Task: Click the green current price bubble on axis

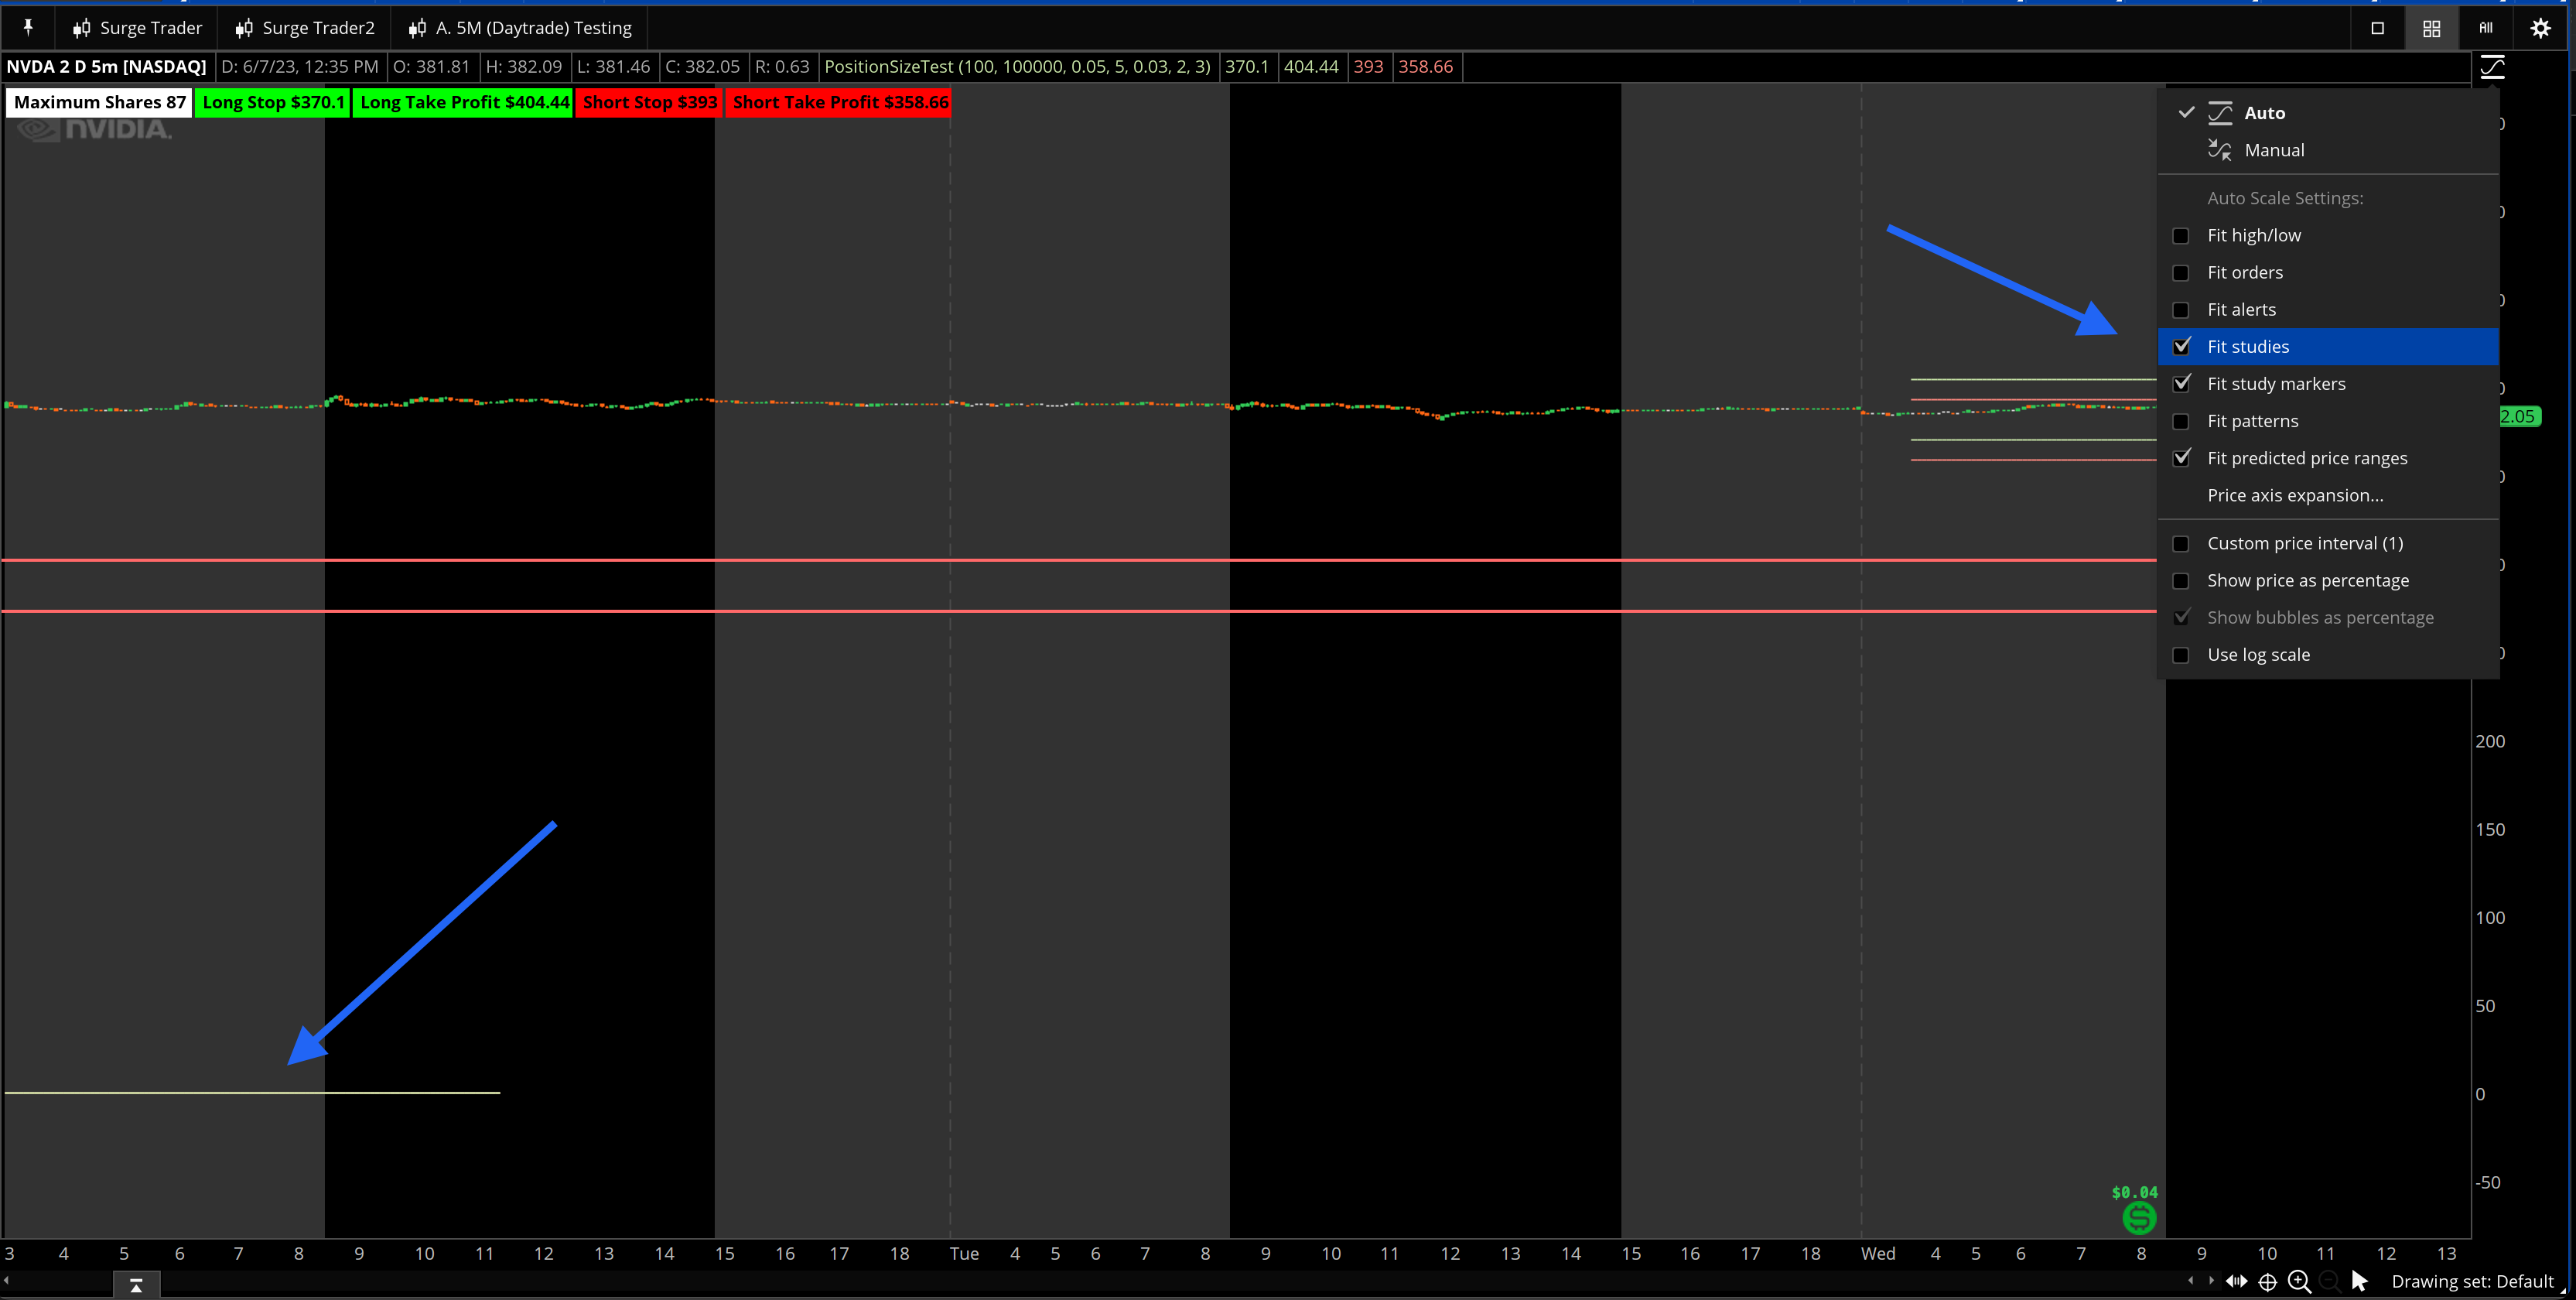Action: 2520,416
